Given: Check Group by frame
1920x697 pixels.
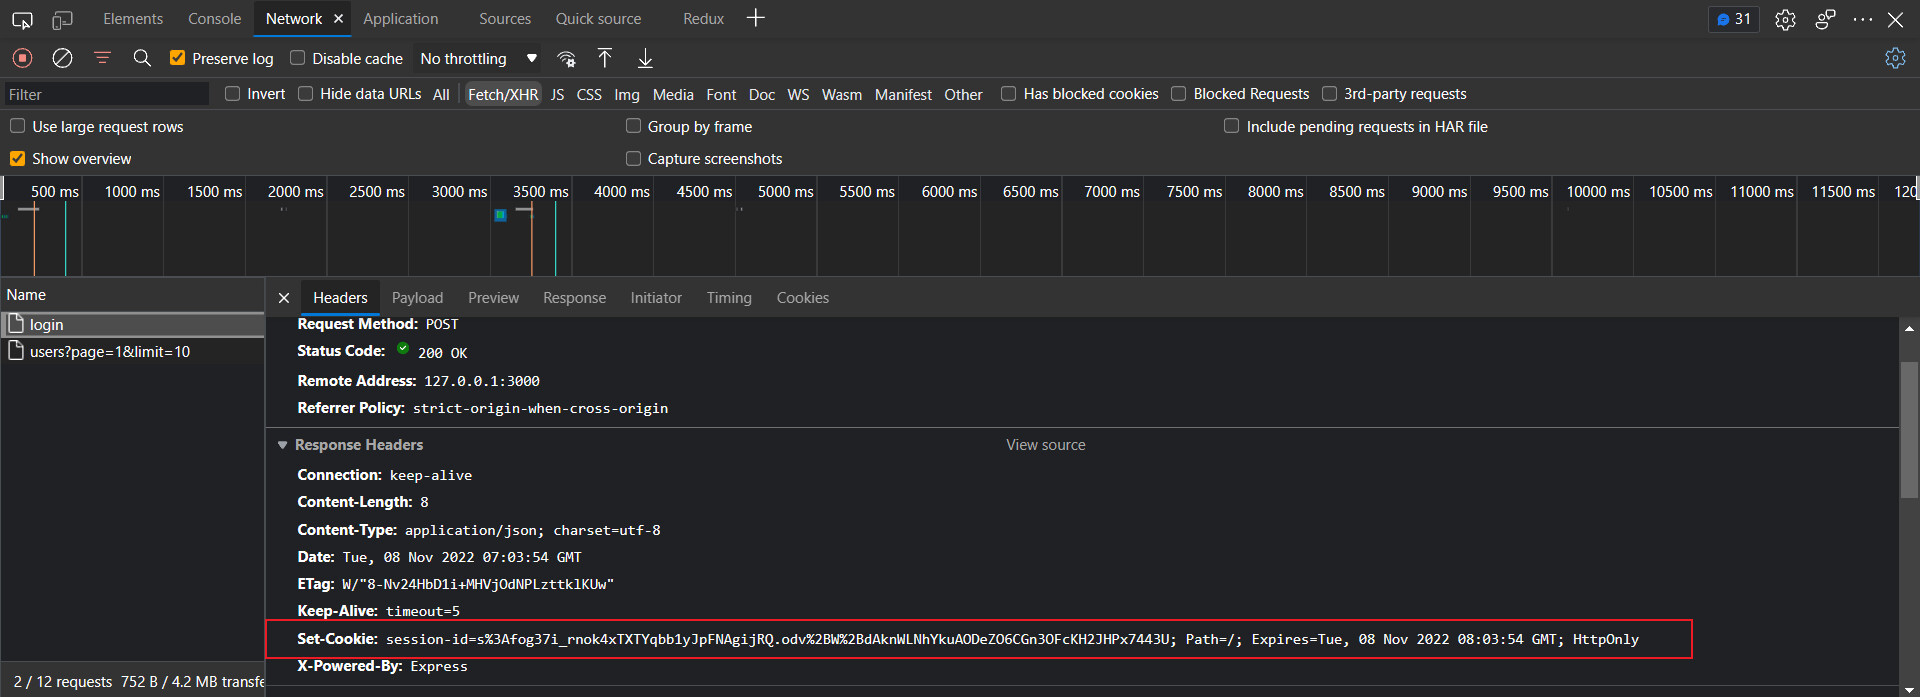Looking at the screenshot, I should 634,126.
